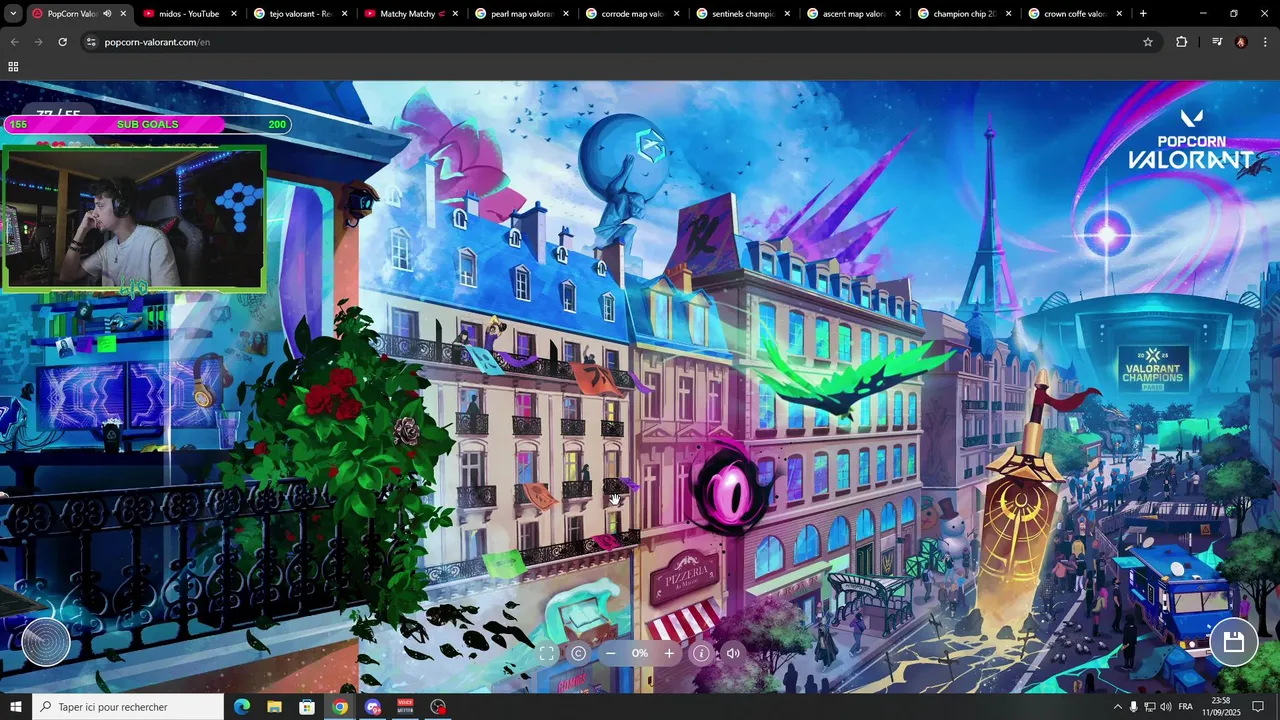Open Microsoft Store from taskbar

click(x=307, y=707)
